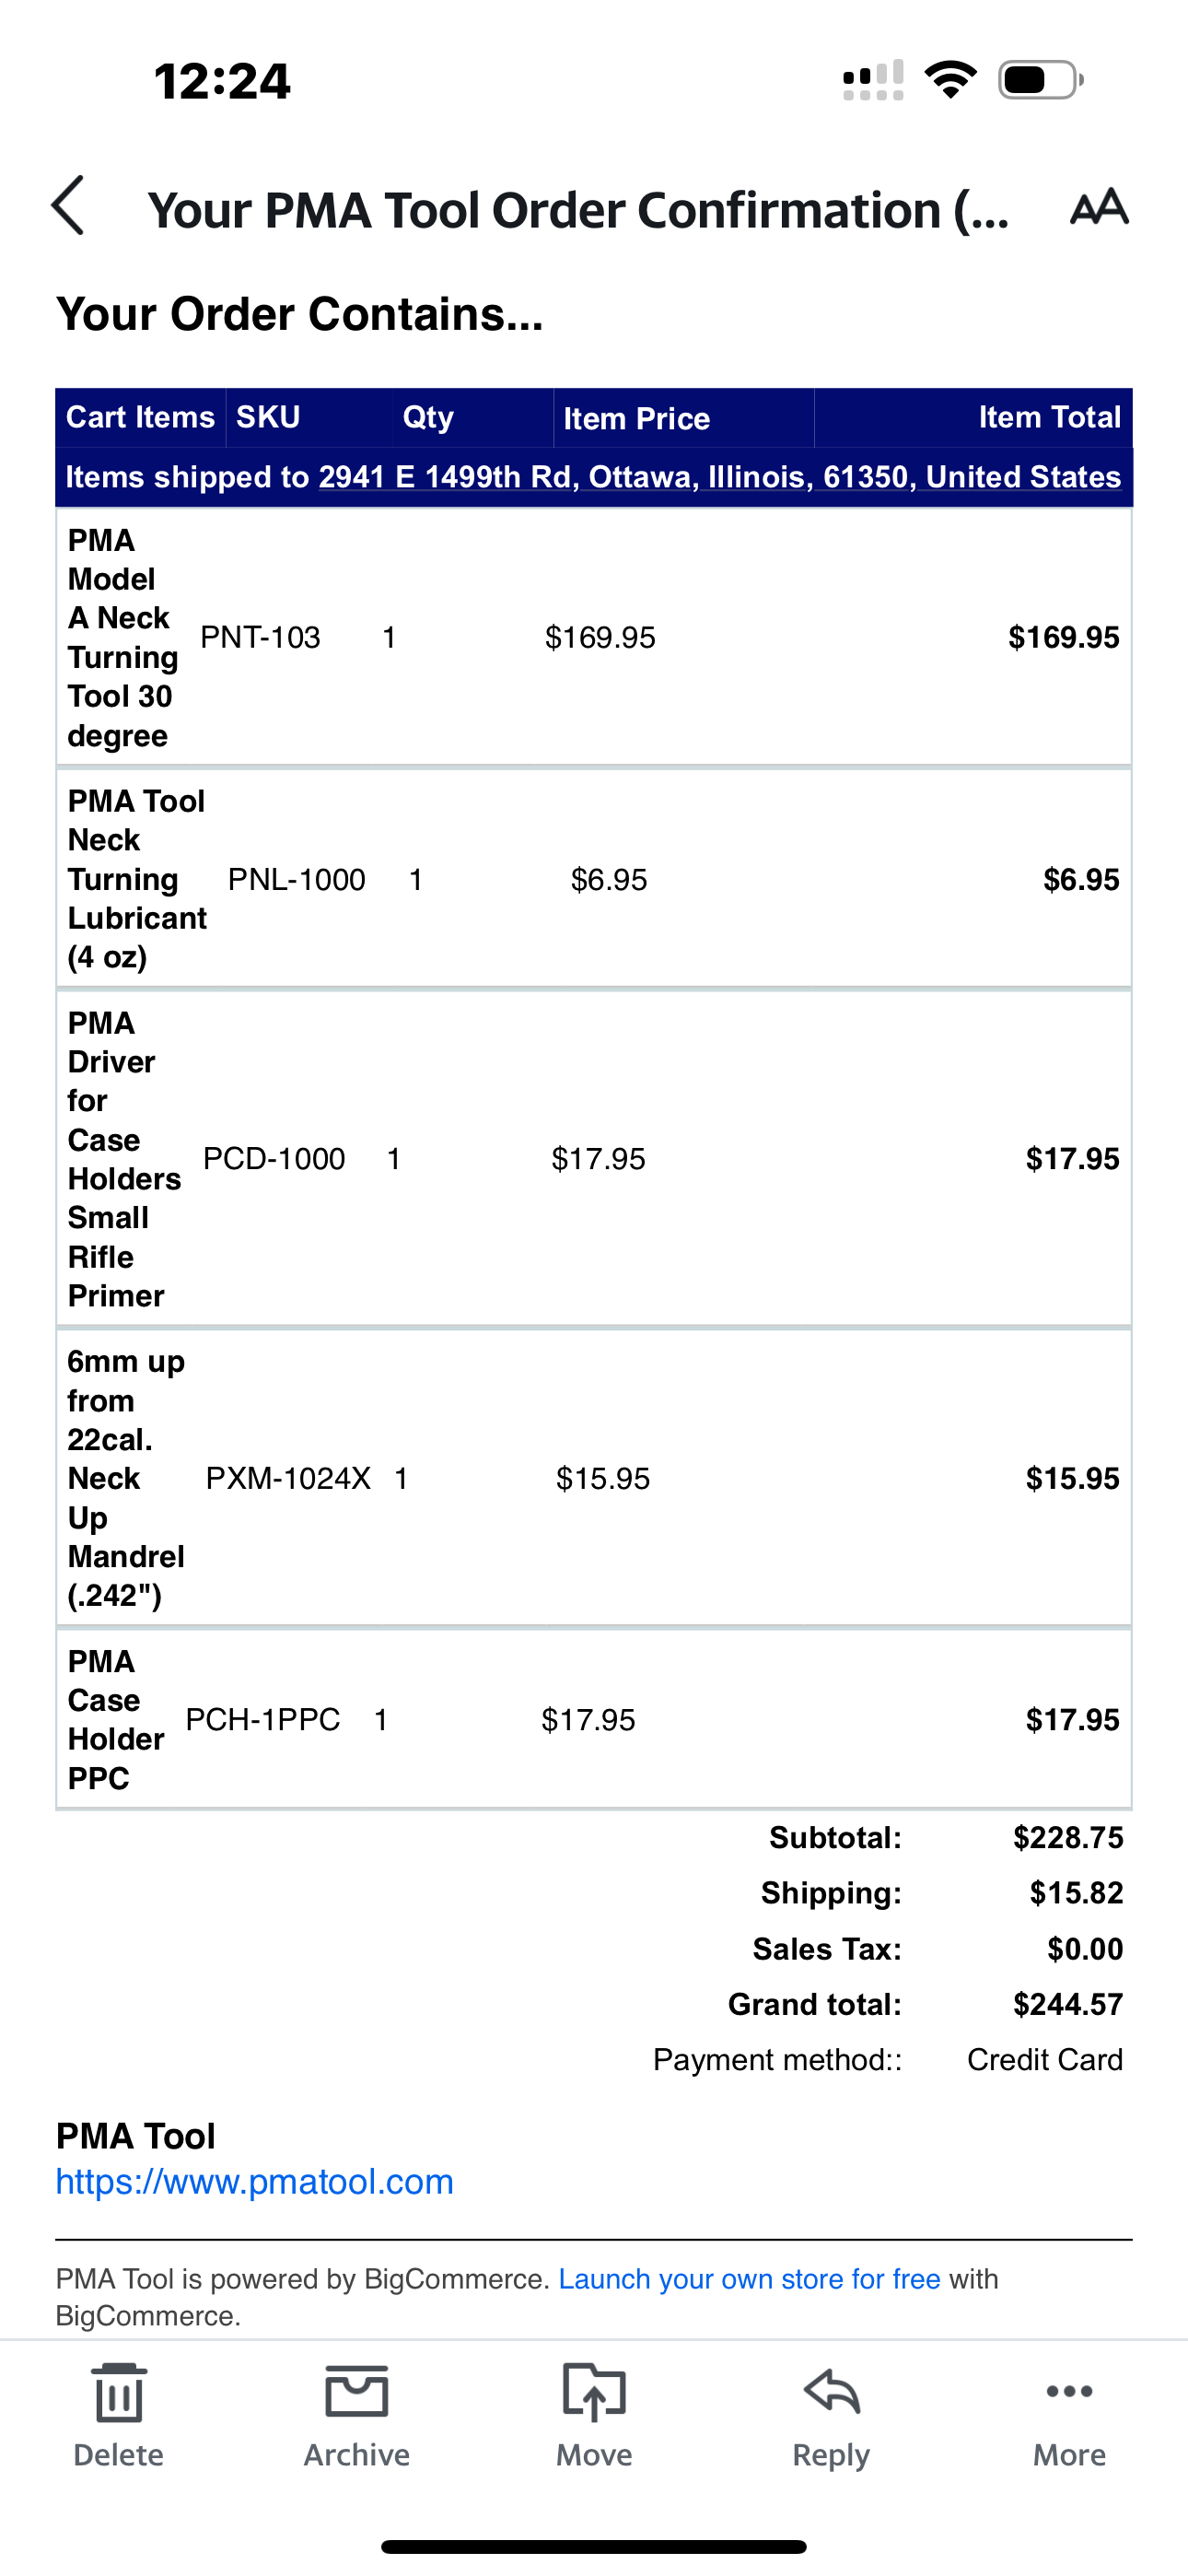Open the AA text size option
This screenshot has width=1188, height=2576.
coord(1099,207)
